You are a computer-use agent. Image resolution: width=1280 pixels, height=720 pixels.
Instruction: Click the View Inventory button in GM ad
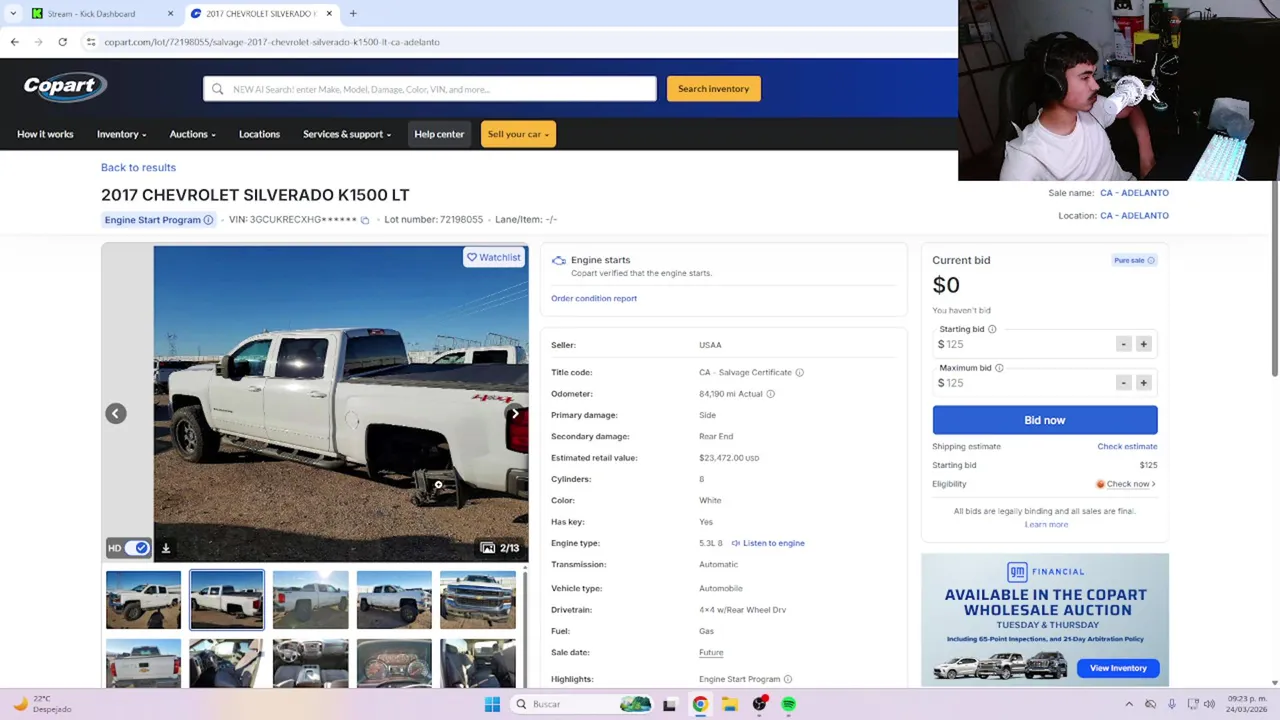pyautogui.click(x=1118, y=668)
